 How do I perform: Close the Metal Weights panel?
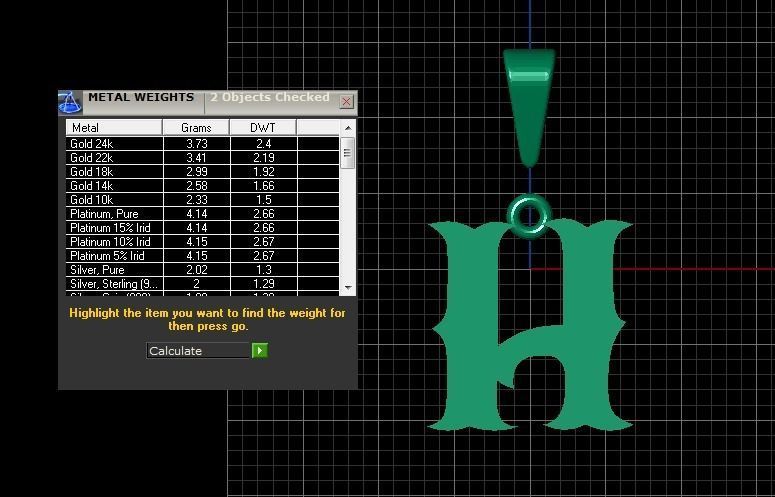coord(346,102)
